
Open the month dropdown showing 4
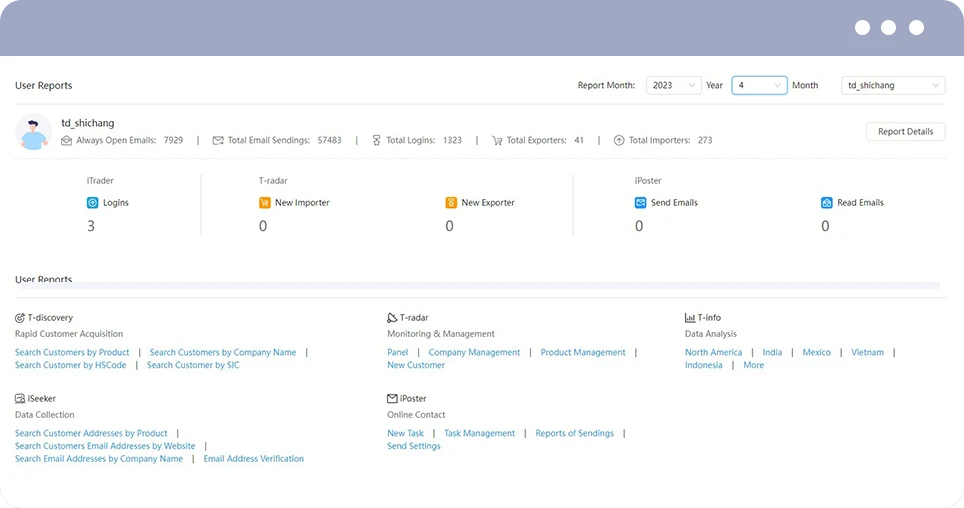click(759, 85)
